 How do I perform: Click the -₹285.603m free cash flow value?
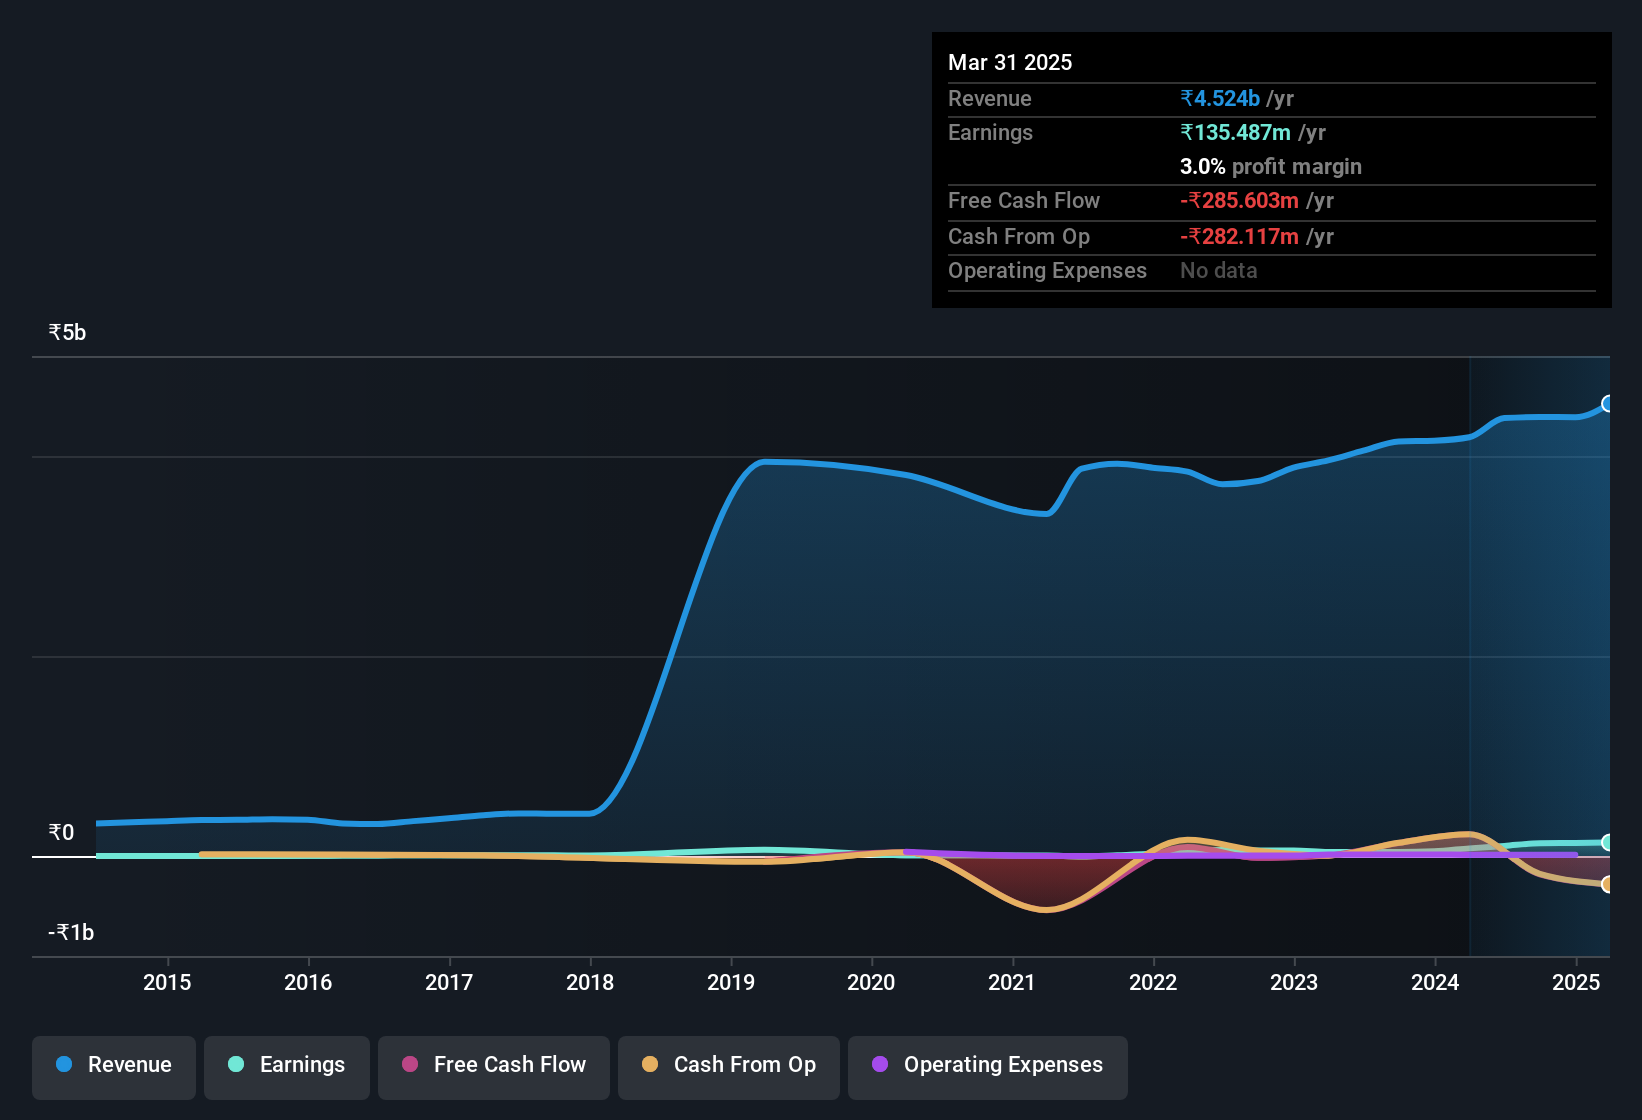1239,201
